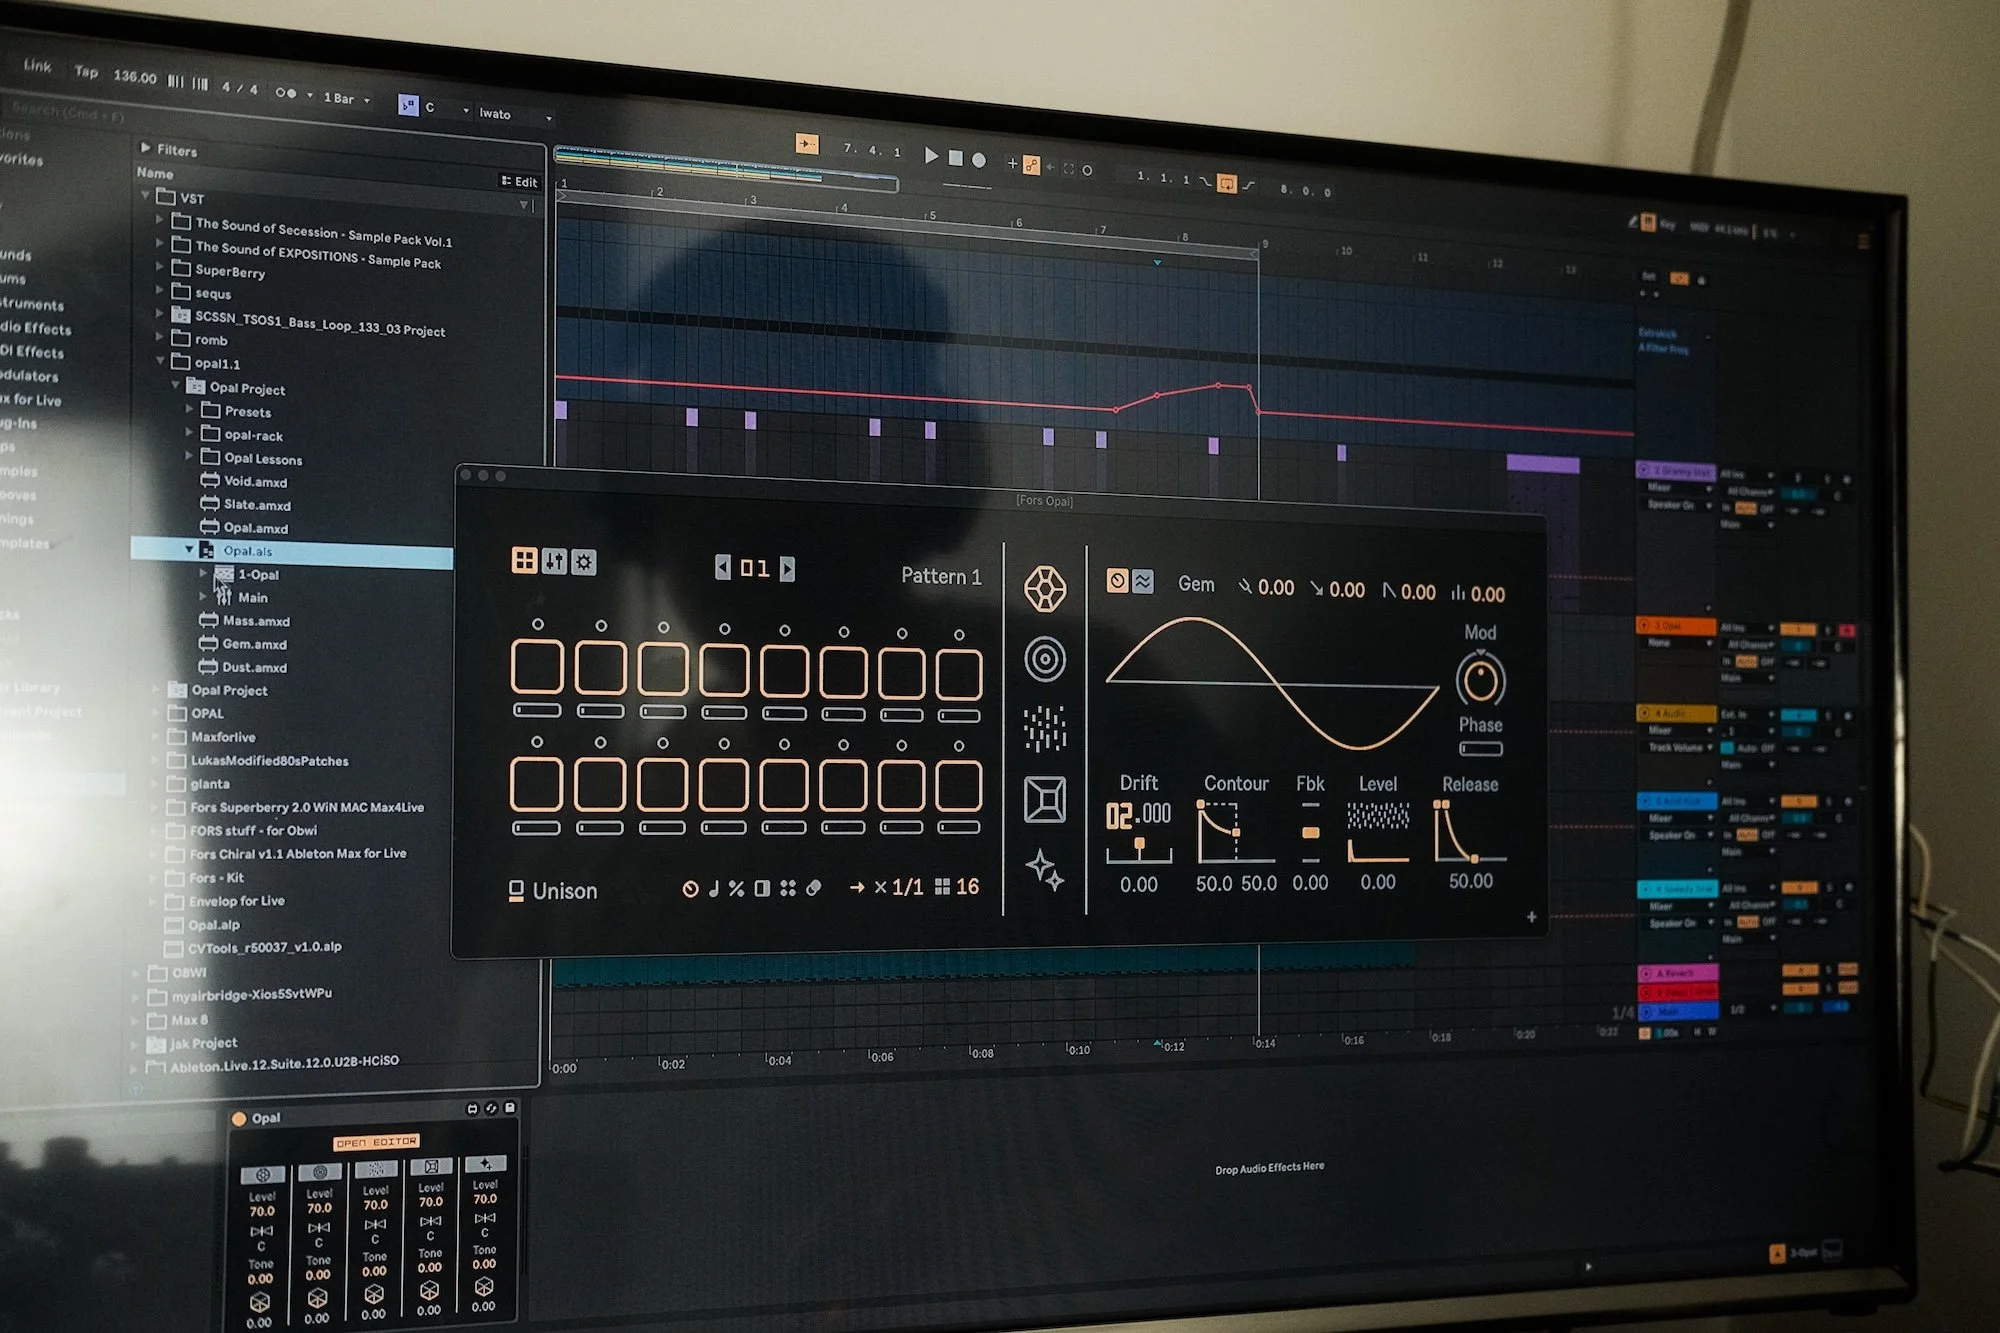Go to next pattern with right arrow
The width and height of the screenshot is (2000, 1333).
coord(787,569)
